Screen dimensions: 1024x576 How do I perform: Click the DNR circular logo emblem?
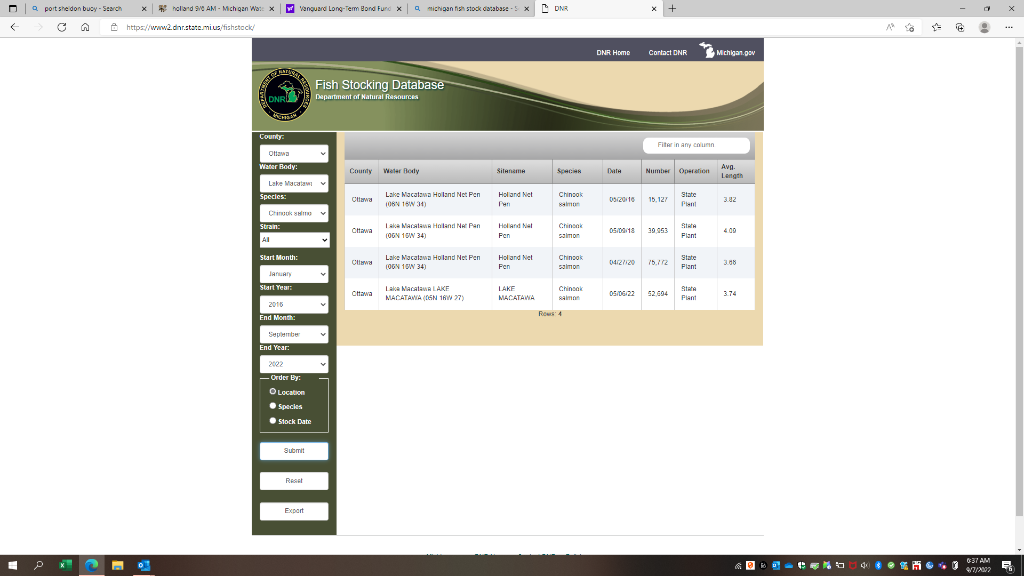click(x=285, y=97)
